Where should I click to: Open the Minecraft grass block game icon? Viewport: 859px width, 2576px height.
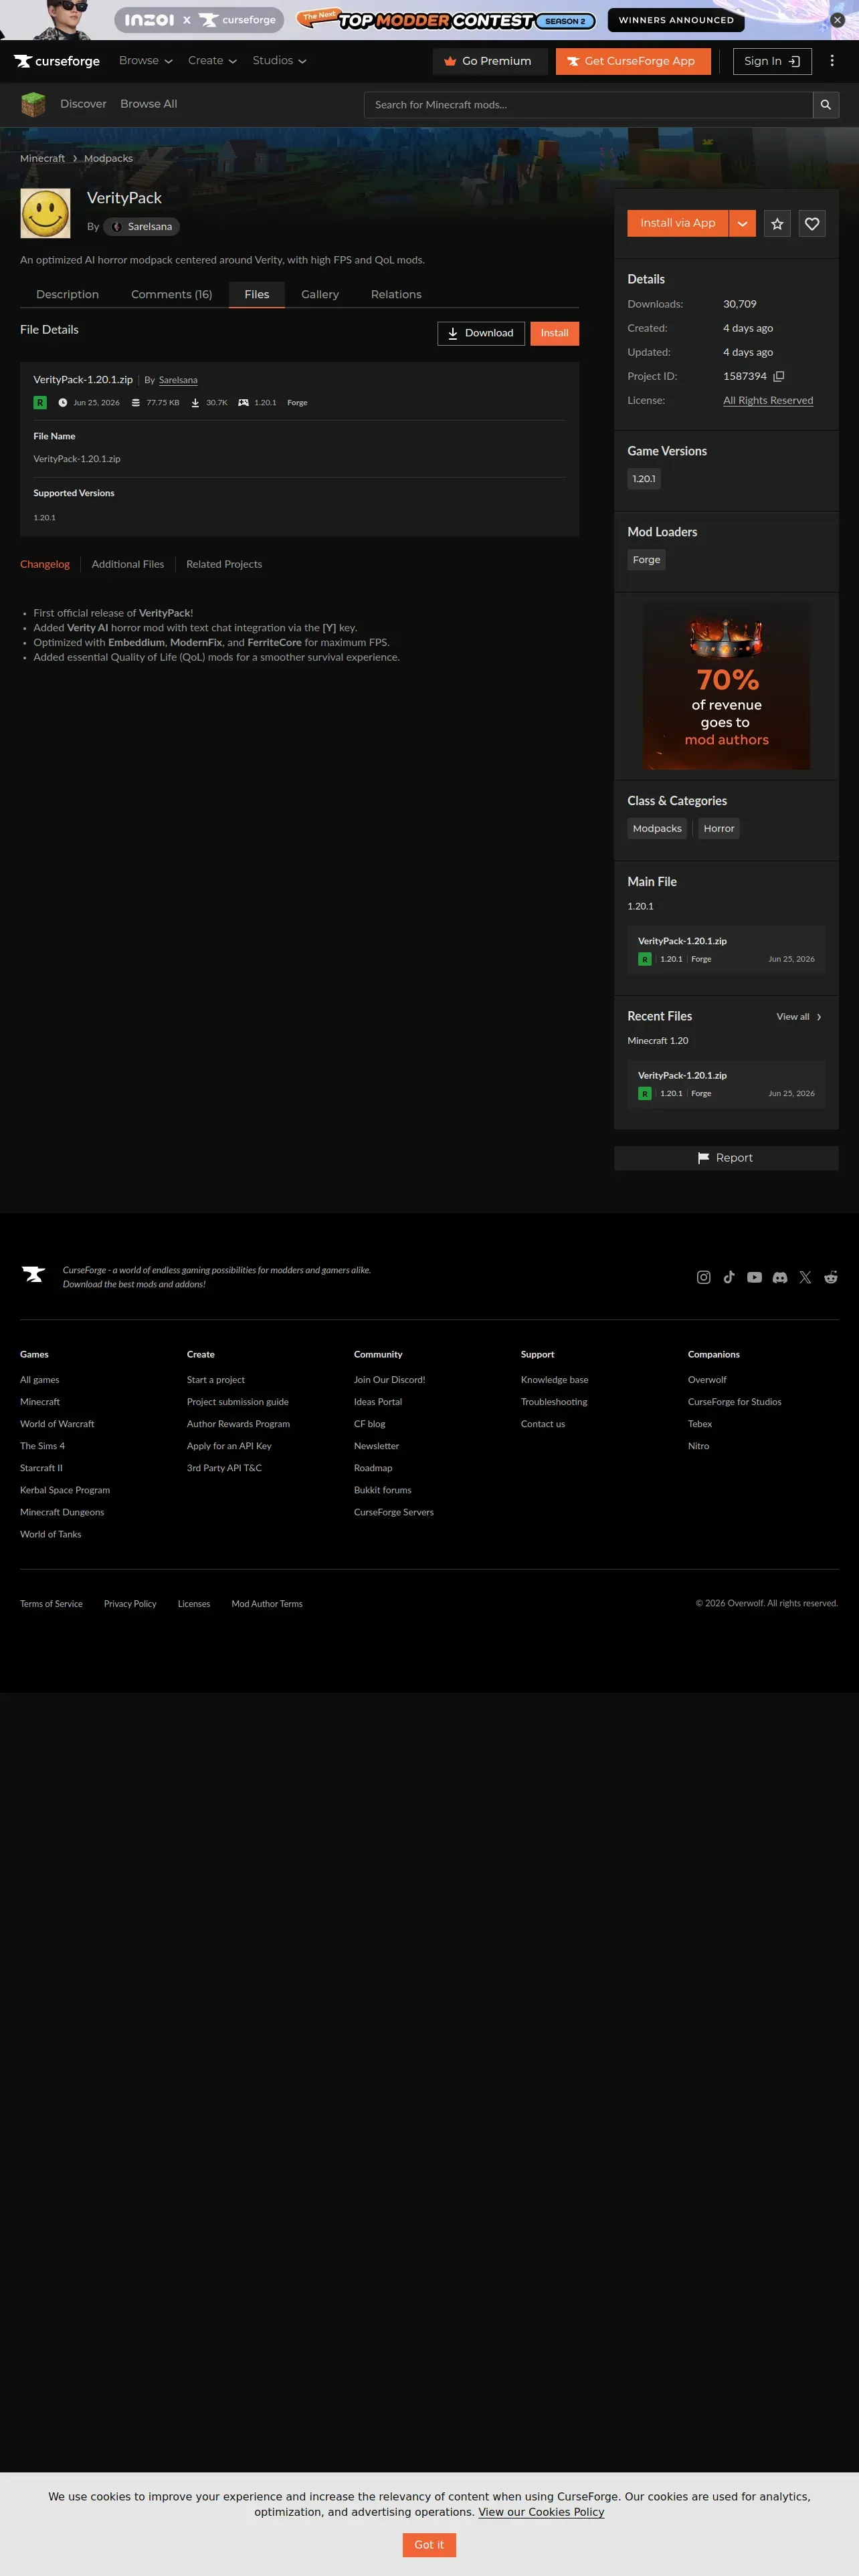coord(33,104)
